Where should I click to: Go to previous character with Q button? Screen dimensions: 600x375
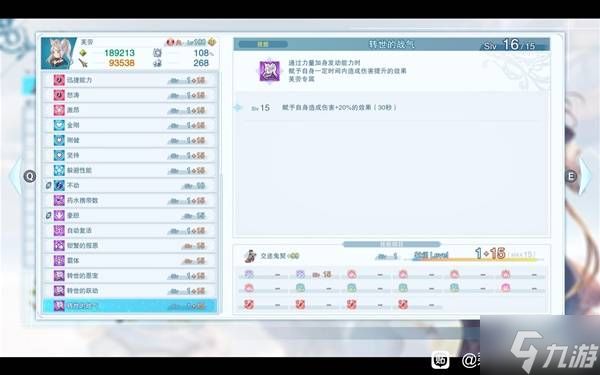click(x=29, y=176)
